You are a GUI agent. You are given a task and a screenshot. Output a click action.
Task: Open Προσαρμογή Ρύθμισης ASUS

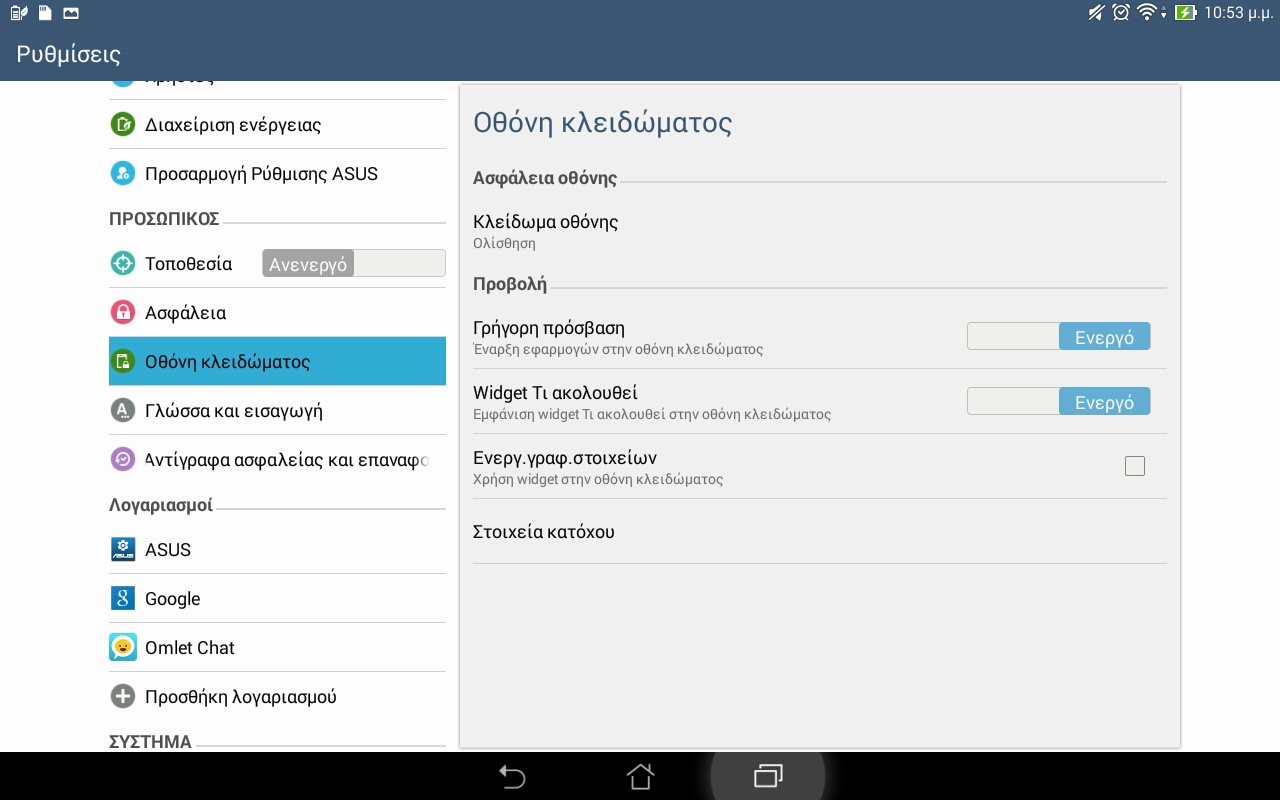tap(277, 173)
